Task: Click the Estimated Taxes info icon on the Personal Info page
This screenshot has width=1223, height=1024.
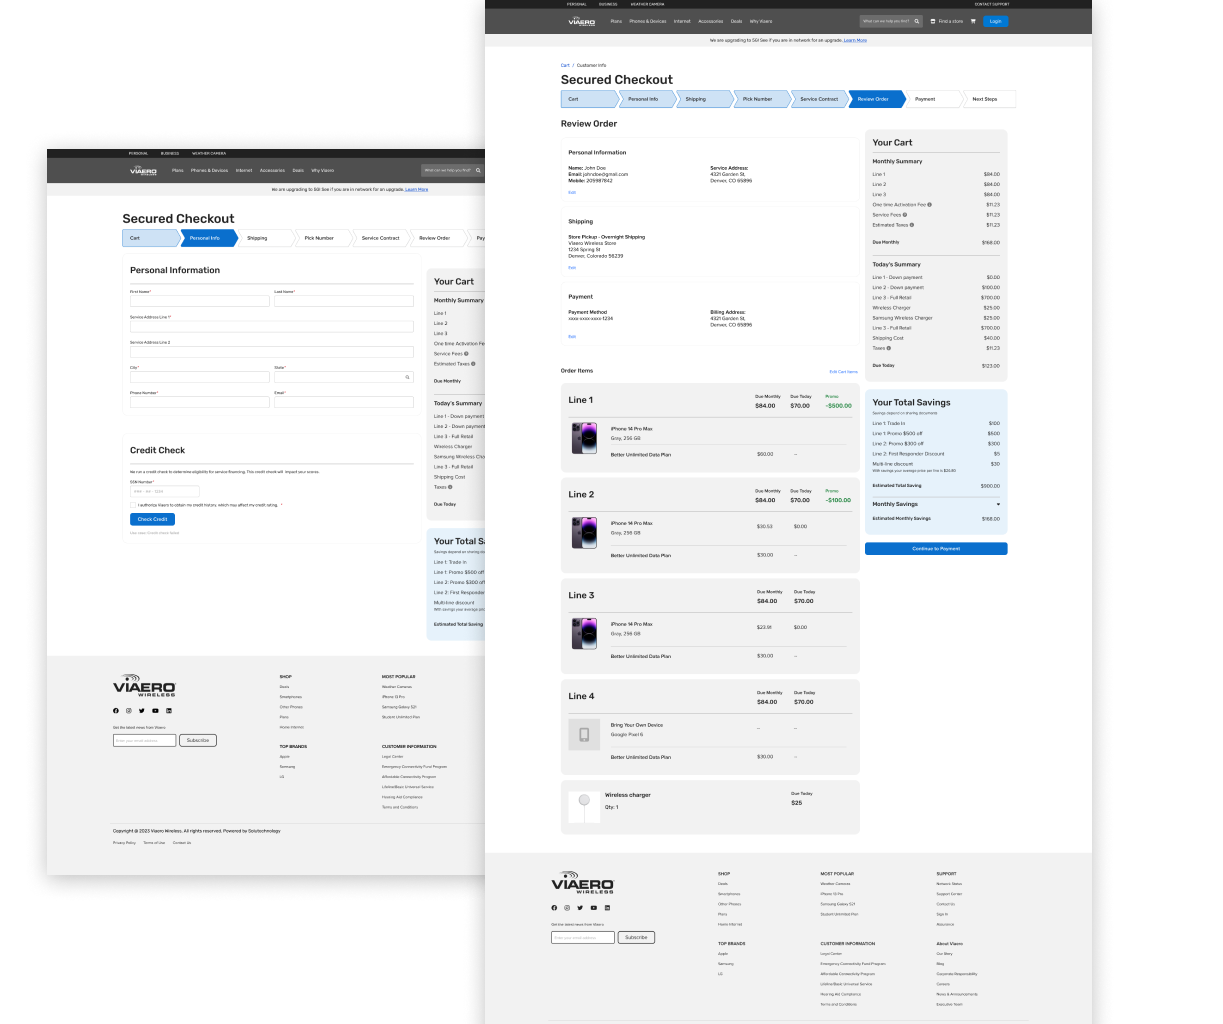Action: pos(473,364)
